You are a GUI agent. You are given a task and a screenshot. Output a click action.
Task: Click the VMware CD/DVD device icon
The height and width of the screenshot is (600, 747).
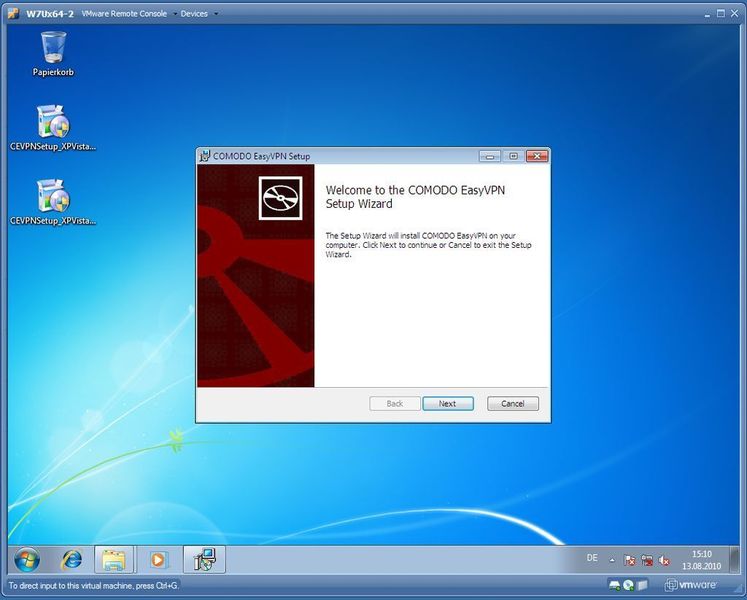coord(628,585)
